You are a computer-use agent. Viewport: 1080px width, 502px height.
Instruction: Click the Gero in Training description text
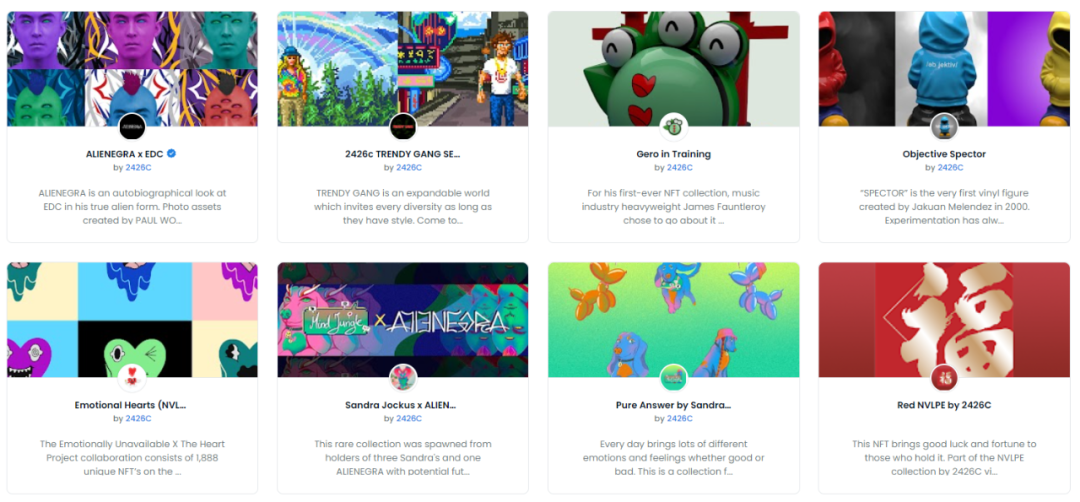[x=674, y=207]
